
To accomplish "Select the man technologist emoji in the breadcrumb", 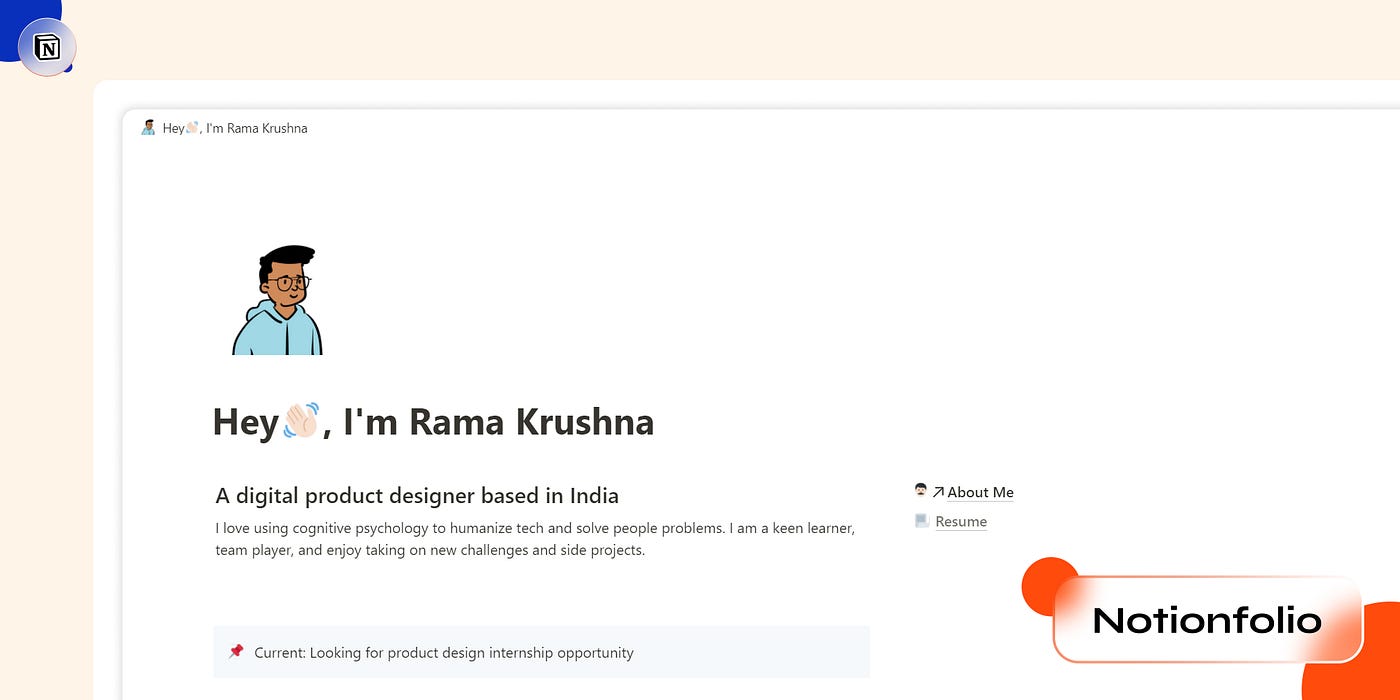I will point(148,127).
